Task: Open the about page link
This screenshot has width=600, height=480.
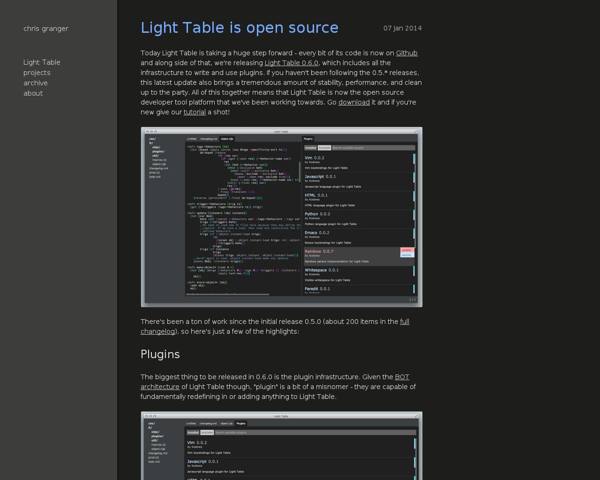Action: 34,93
